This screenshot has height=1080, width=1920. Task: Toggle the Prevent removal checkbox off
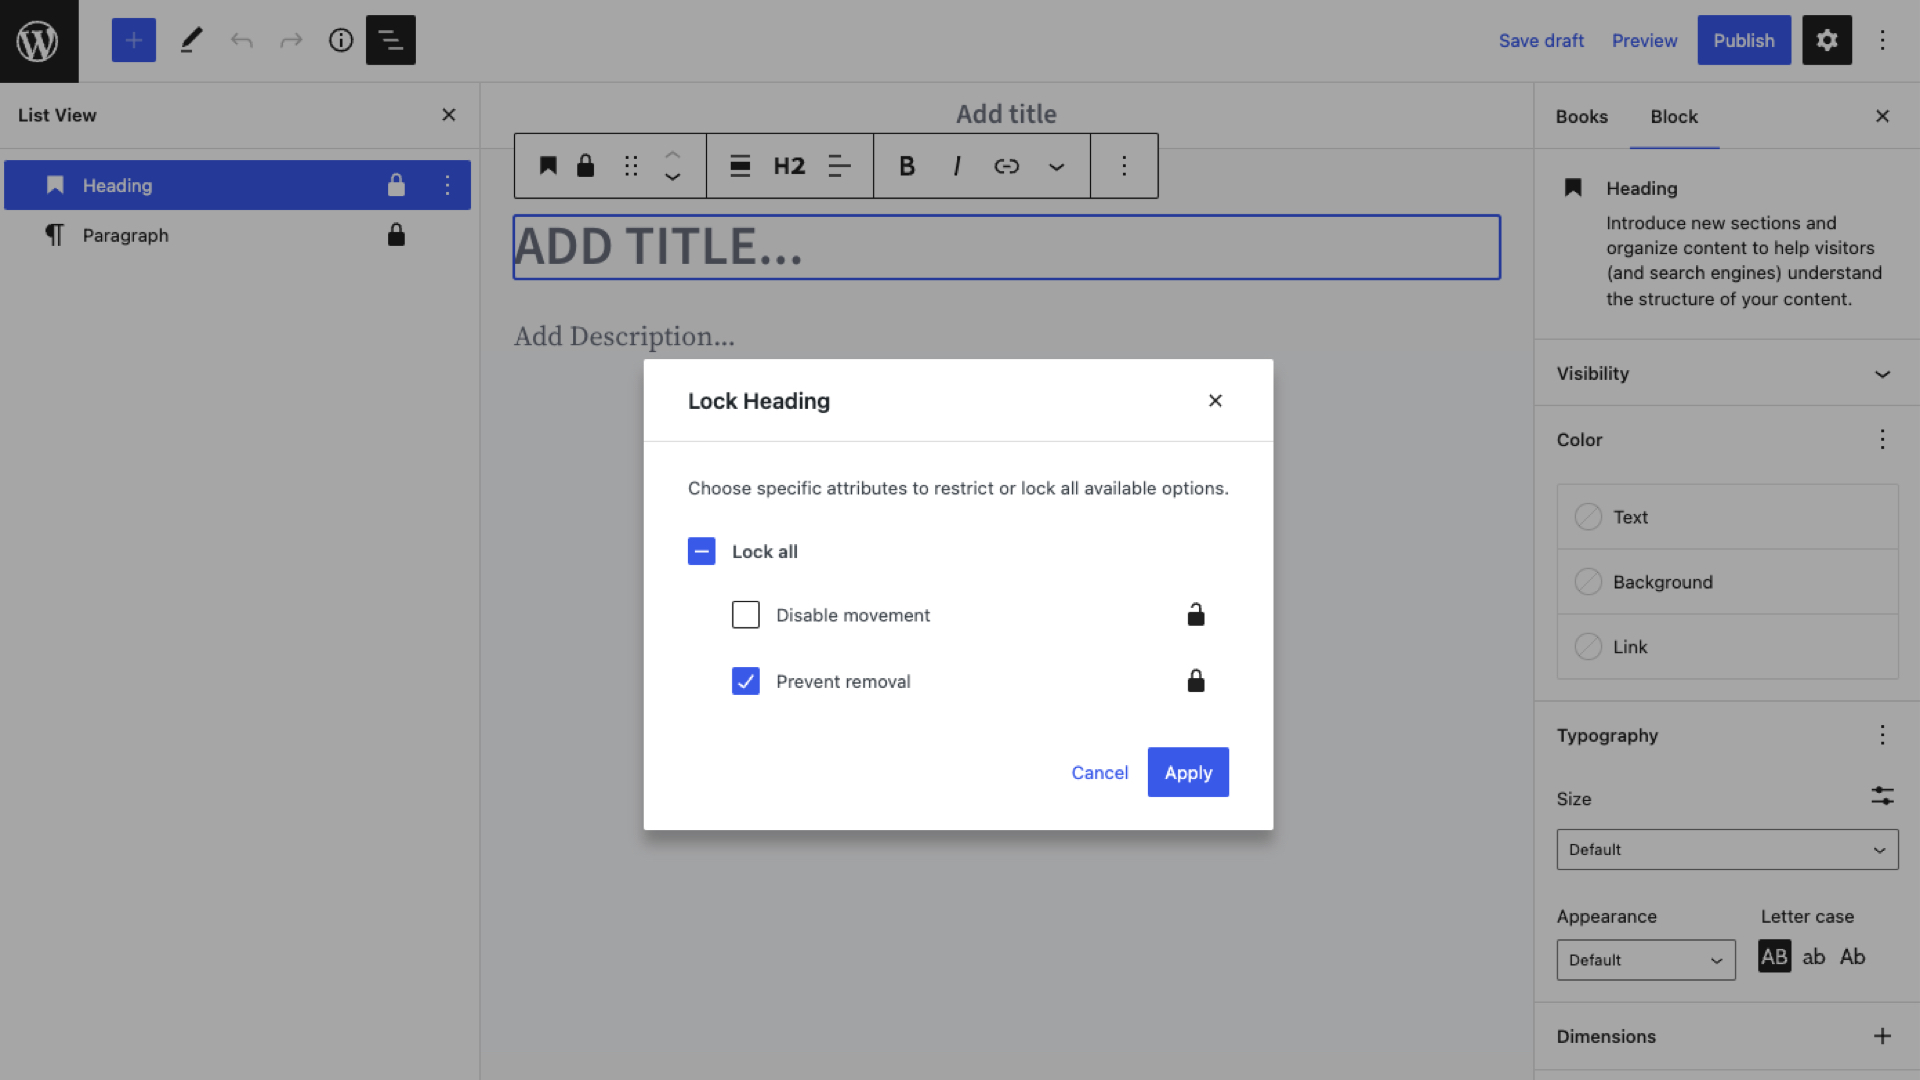(x=745, y=680)
